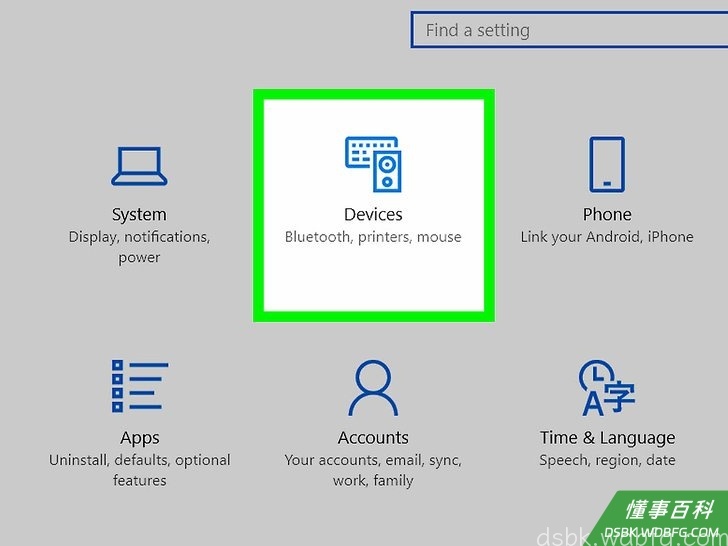Open the Devices keyboard-and-speaker icon
The width and height of the screenshot is (728, 546).
373,164
